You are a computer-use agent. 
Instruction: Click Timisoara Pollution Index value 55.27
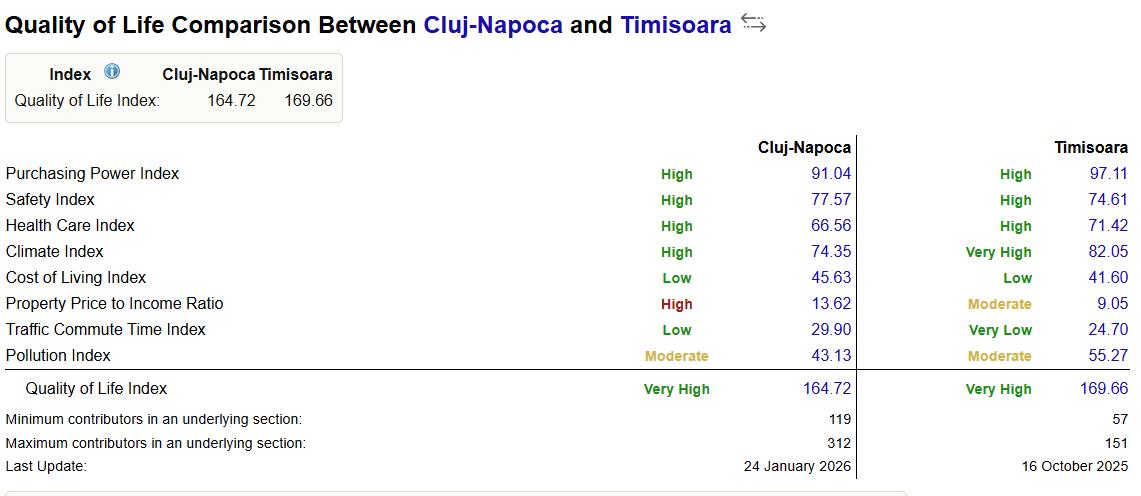(1108, 356)
